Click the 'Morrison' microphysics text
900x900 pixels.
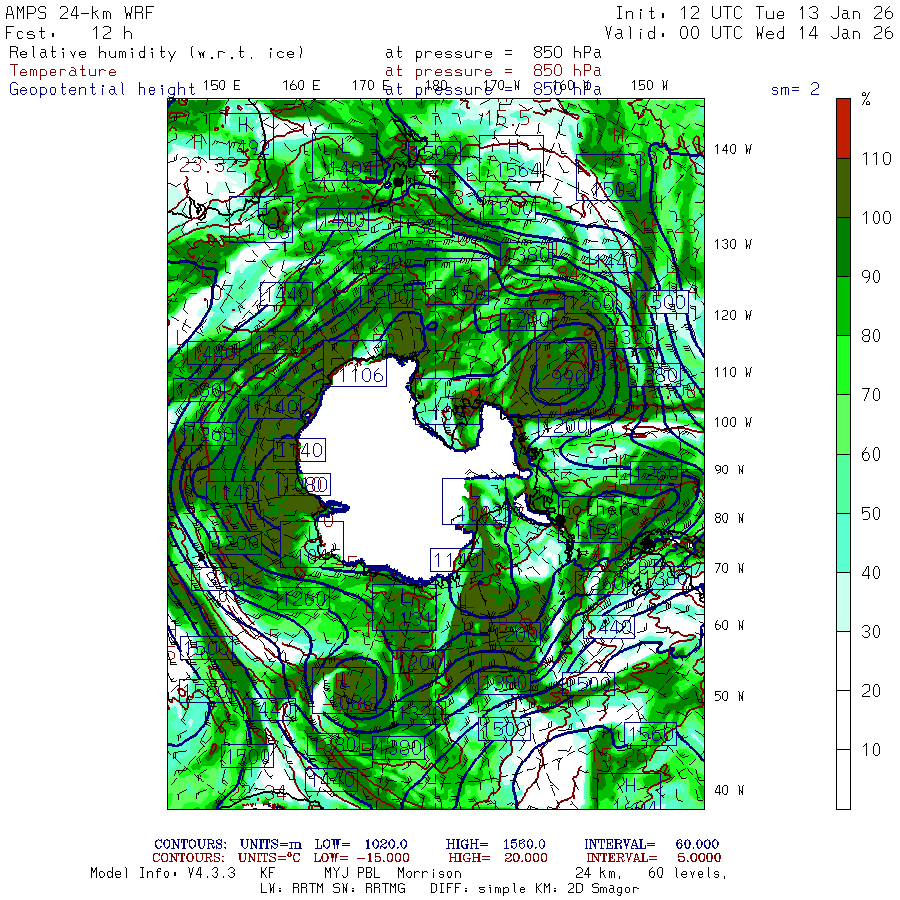[429, 873]
